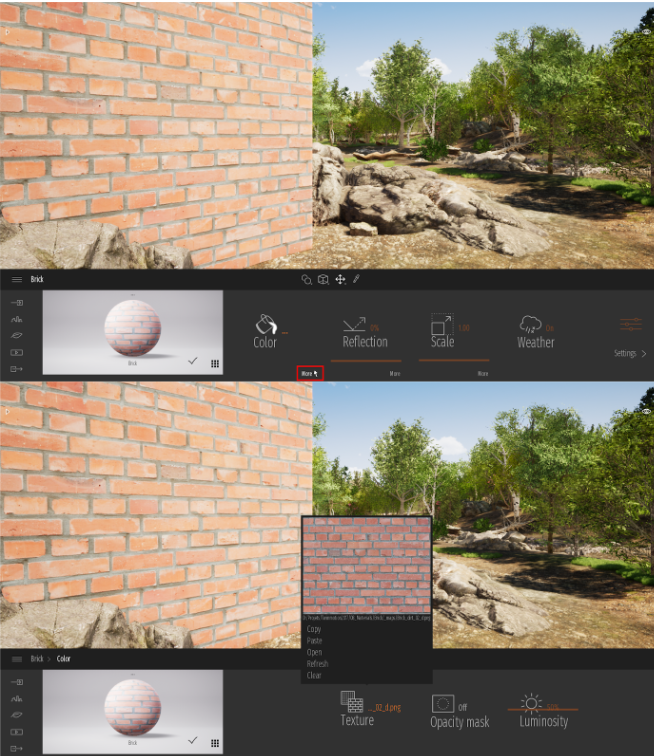Open the Weather cloud icon setting
Image resolution: width=654 pixels, height=756 pixels.
pyautogui.click(x=529, y=324)
